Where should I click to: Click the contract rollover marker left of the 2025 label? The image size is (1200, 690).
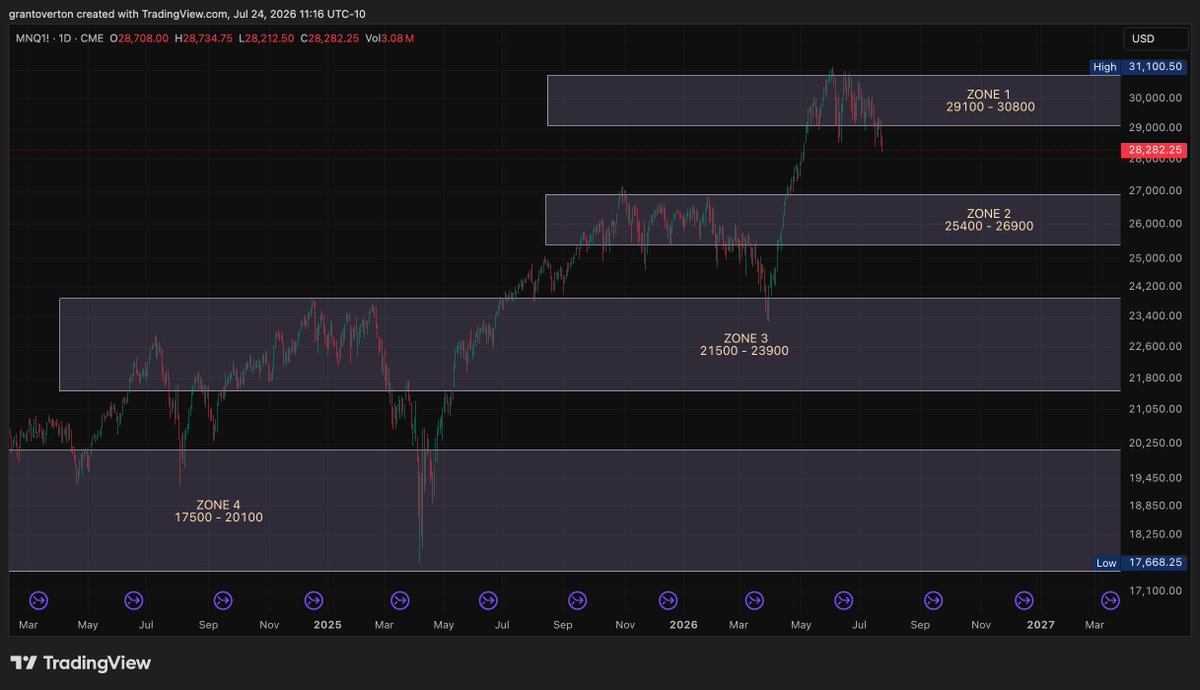click(313, 600)
